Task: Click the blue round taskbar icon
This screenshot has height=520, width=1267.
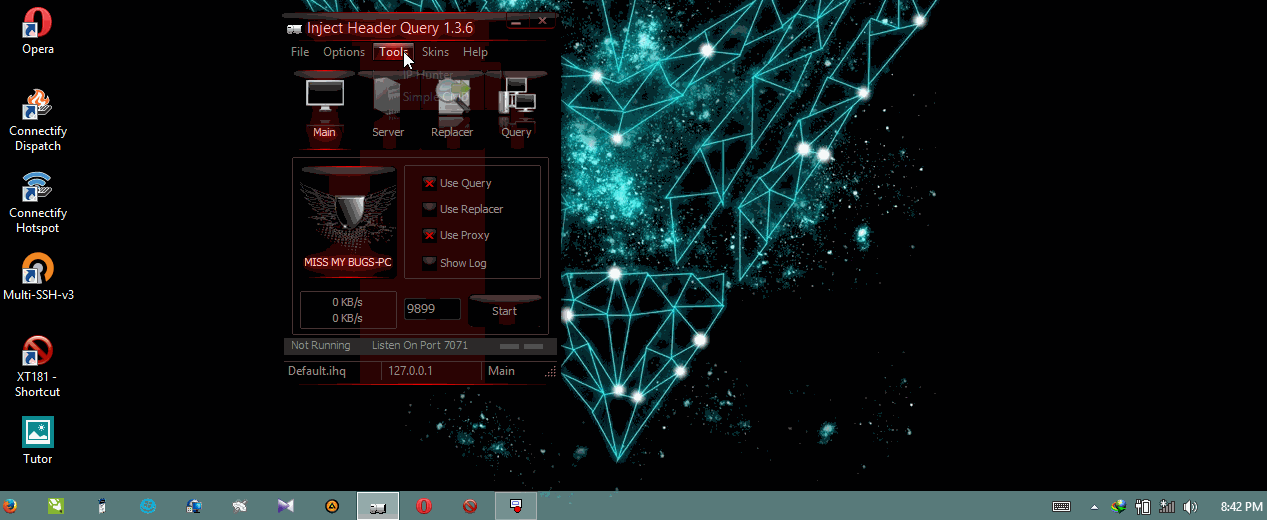Action: click(x=148, y=506)
